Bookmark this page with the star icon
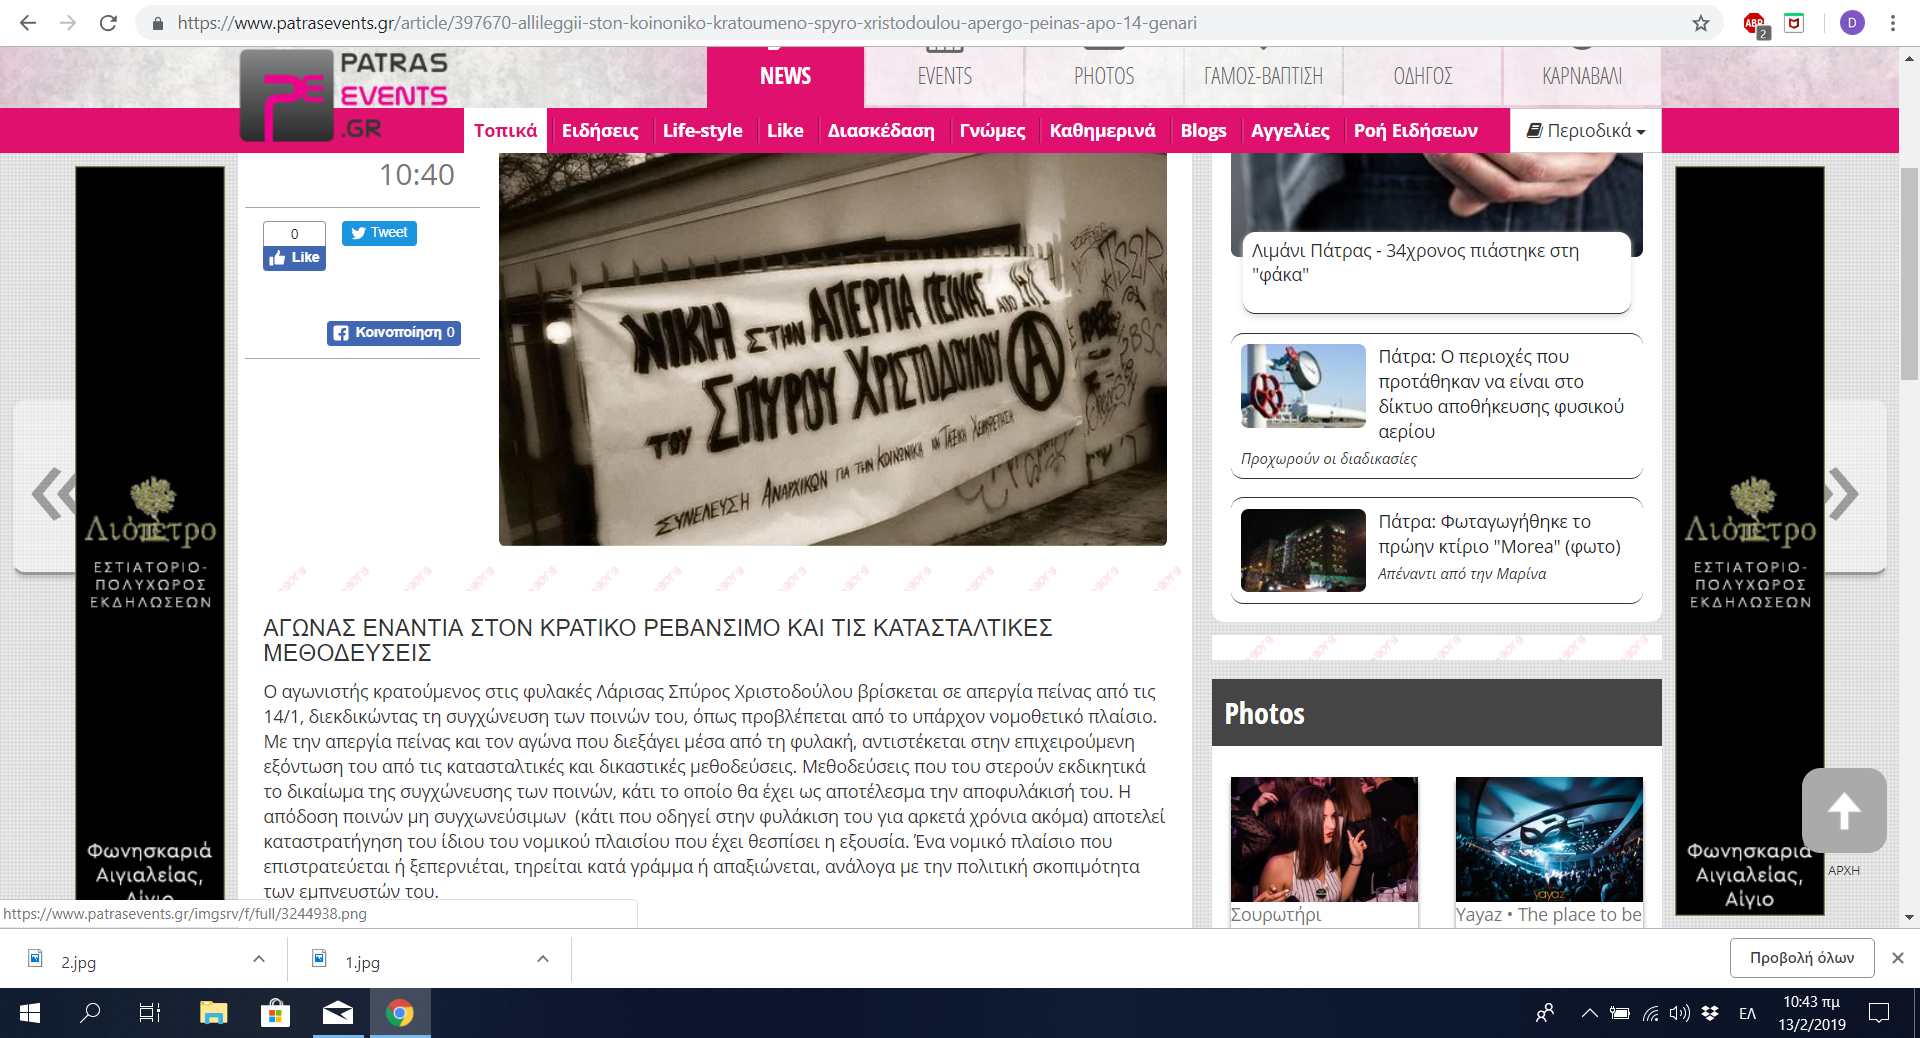1920x1038 pixels. 1700,23
